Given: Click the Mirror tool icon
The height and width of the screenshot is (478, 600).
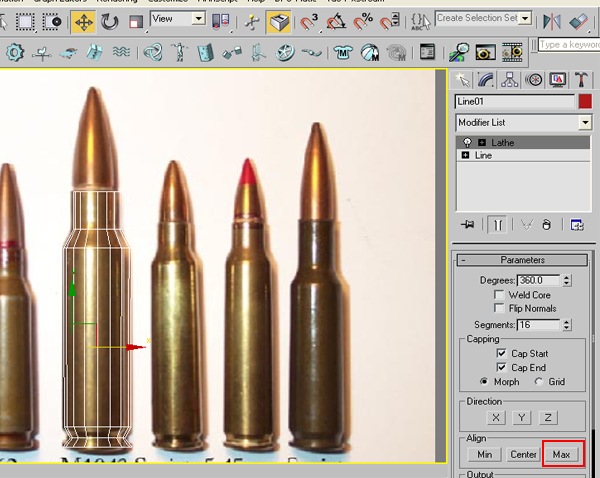Looking at the screenshot, I should pos(551,22).
